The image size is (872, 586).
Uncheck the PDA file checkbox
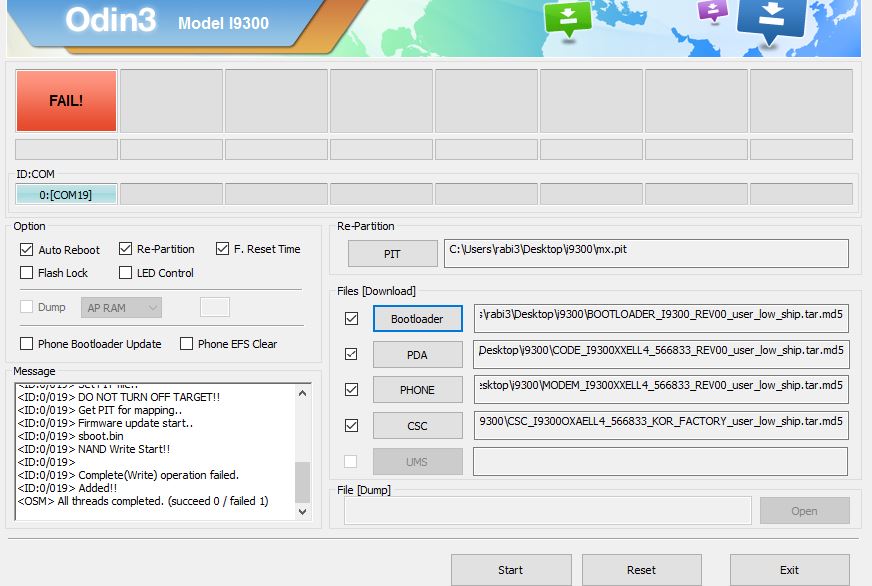point(351,354)
